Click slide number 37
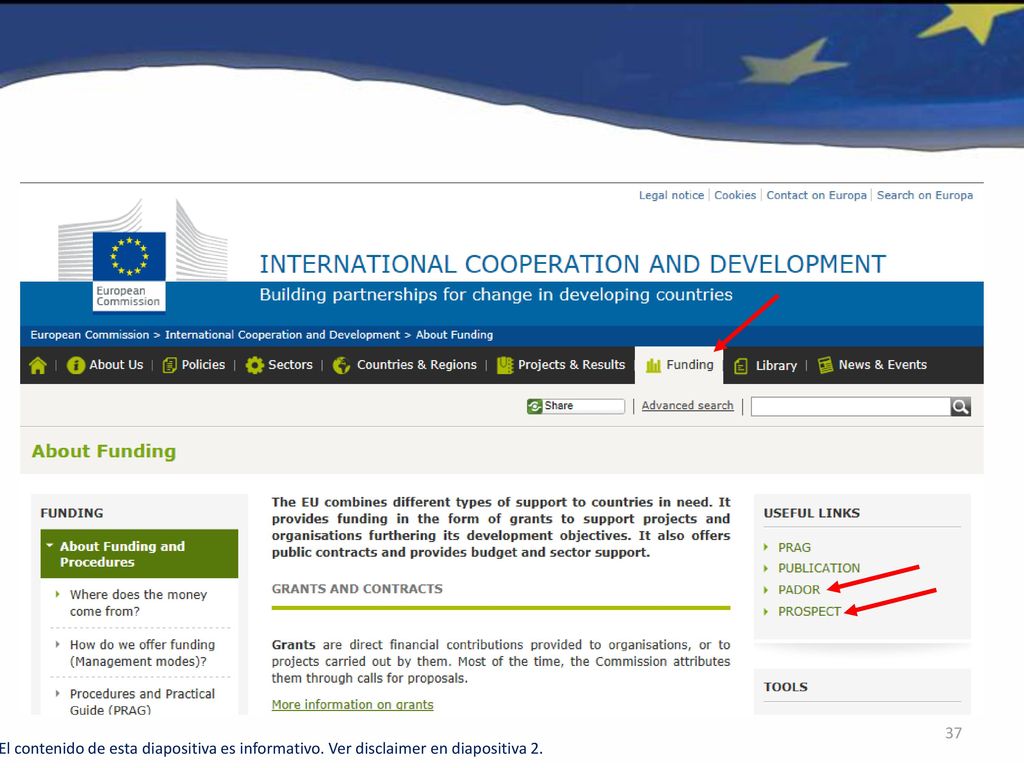The height and width of the screenshot is (768, 1024). pos(953,733)
